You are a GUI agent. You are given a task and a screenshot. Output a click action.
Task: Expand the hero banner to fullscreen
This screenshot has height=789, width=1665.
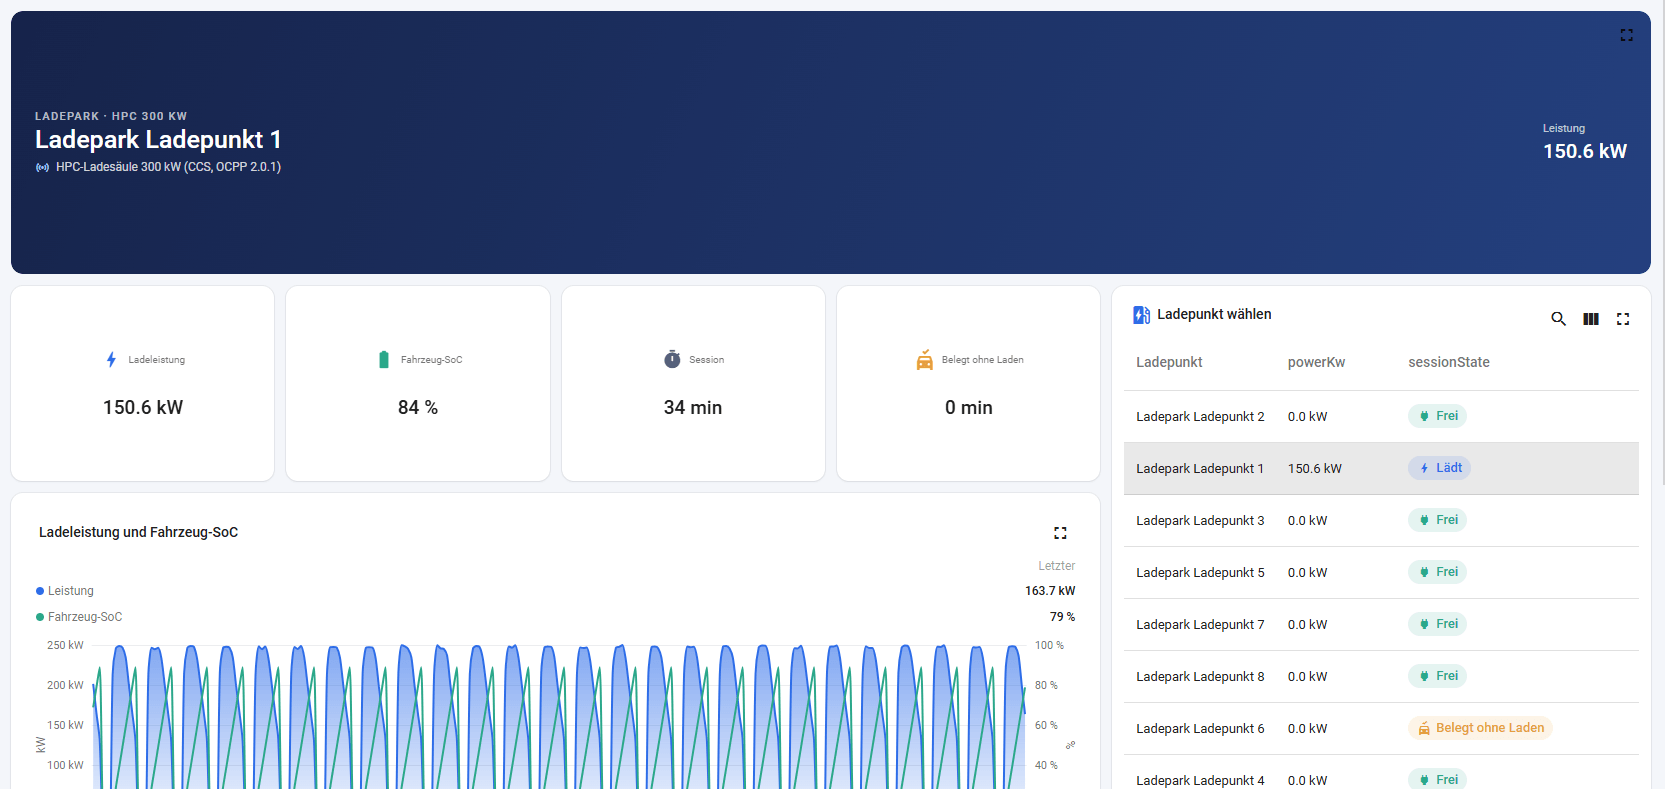(x=1626, y=35)
